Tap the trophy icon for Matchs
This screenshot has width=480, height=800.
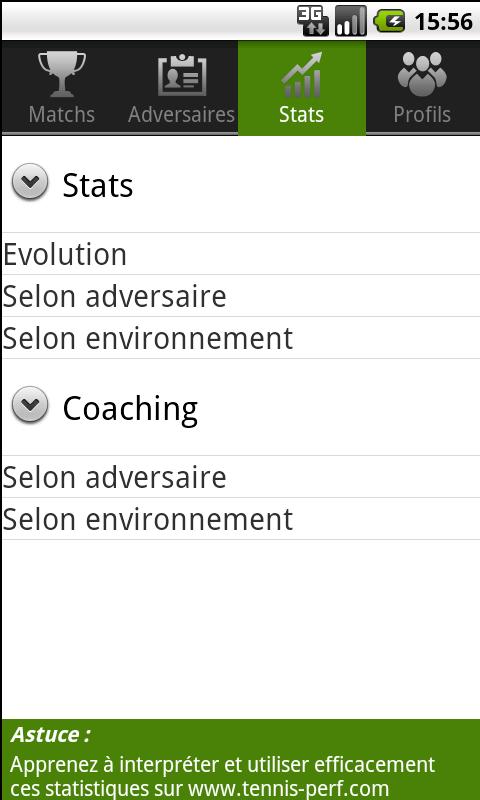tap(62, 73)
